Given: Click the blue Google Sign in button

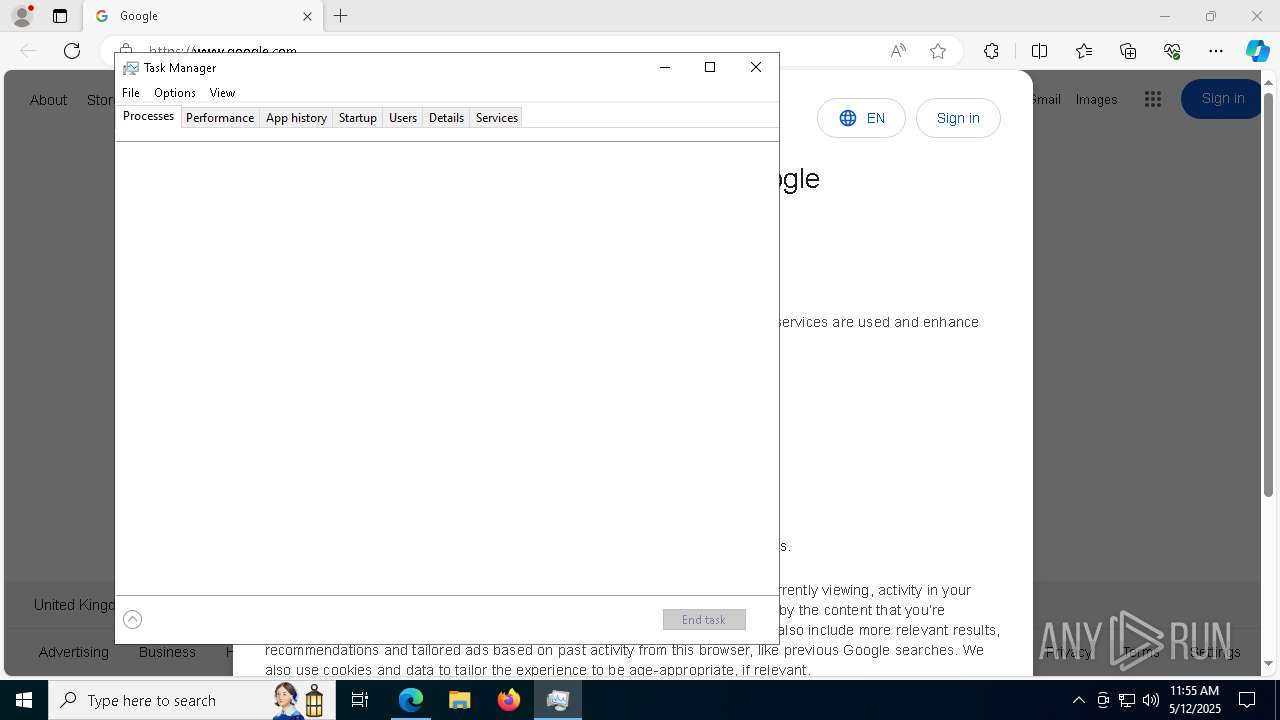Looking at the screenshot, I should [x=1222, y=98].
